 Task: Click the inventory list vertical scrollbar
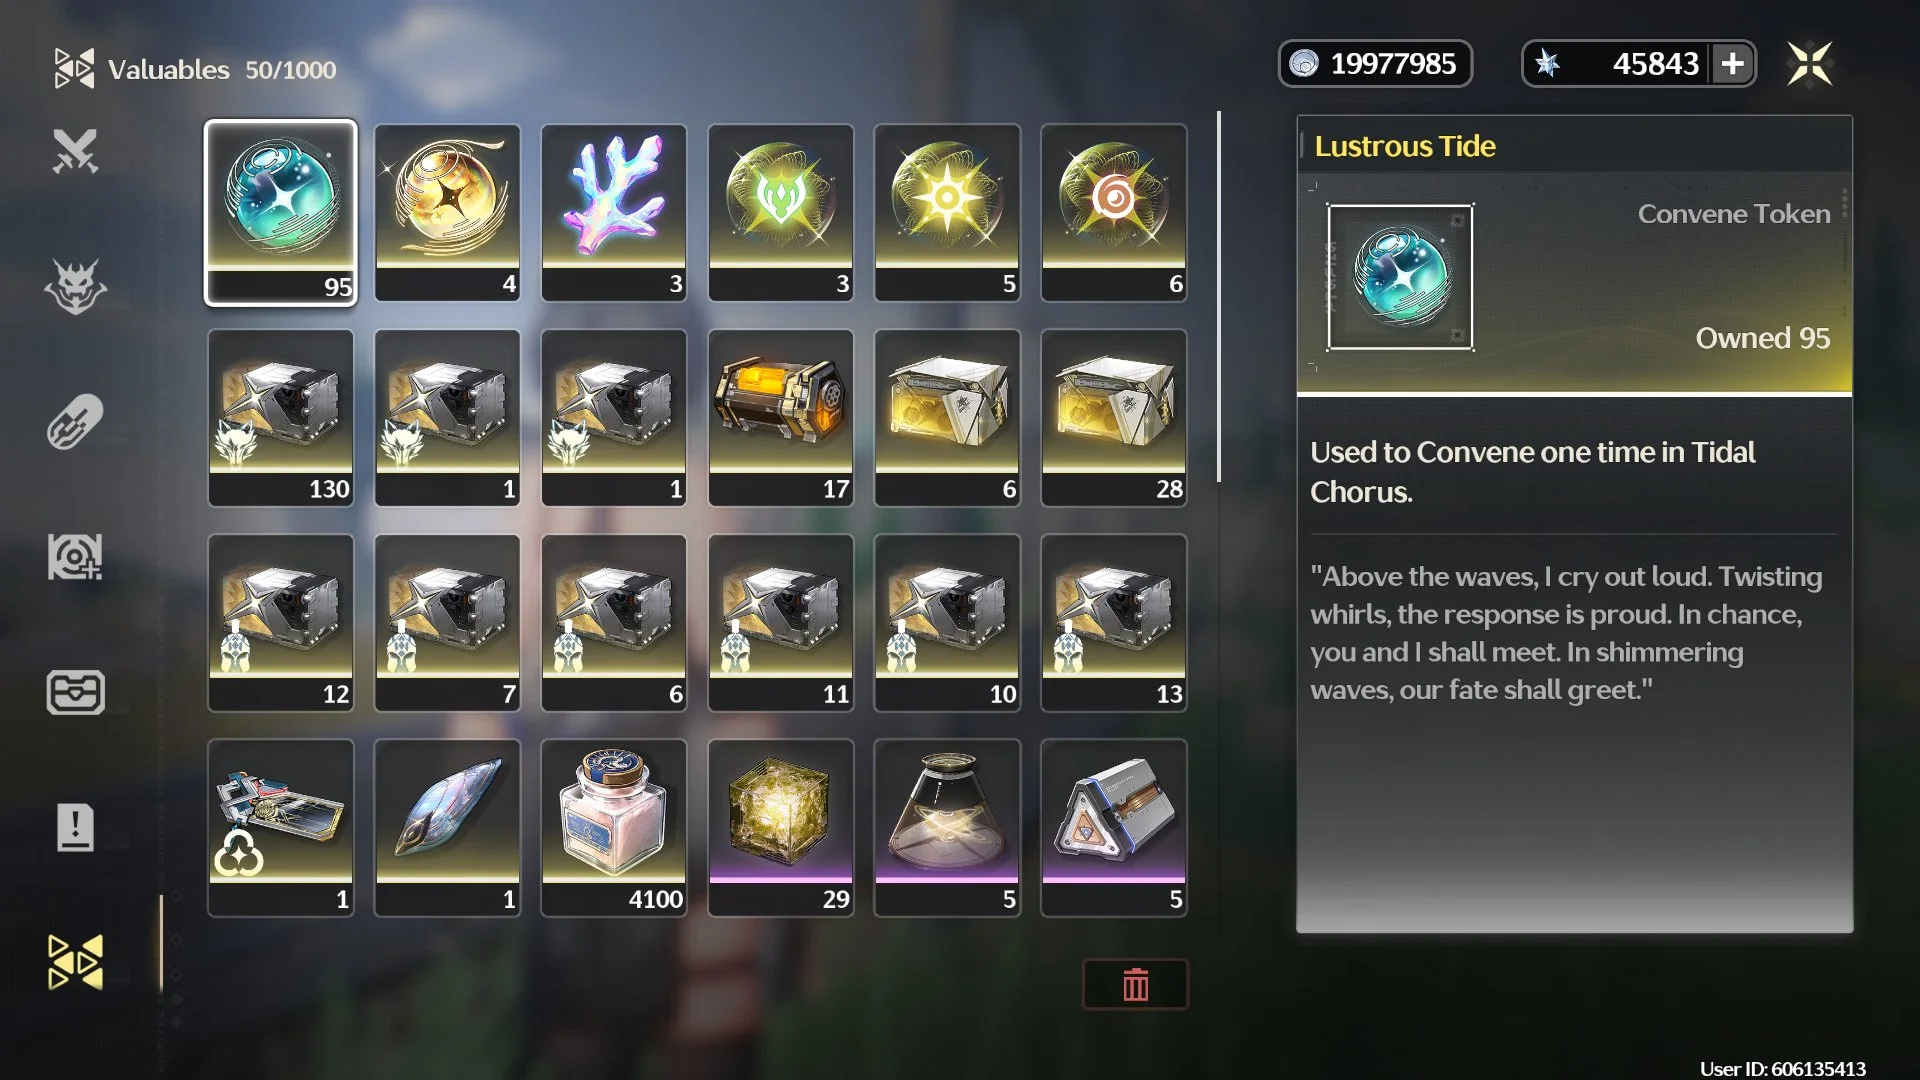coord(1218,296)
